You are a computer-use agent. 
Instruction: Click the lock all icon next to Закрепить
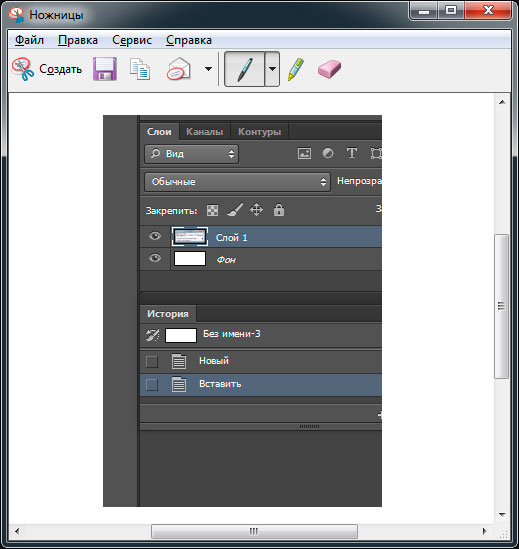[279, 210]
